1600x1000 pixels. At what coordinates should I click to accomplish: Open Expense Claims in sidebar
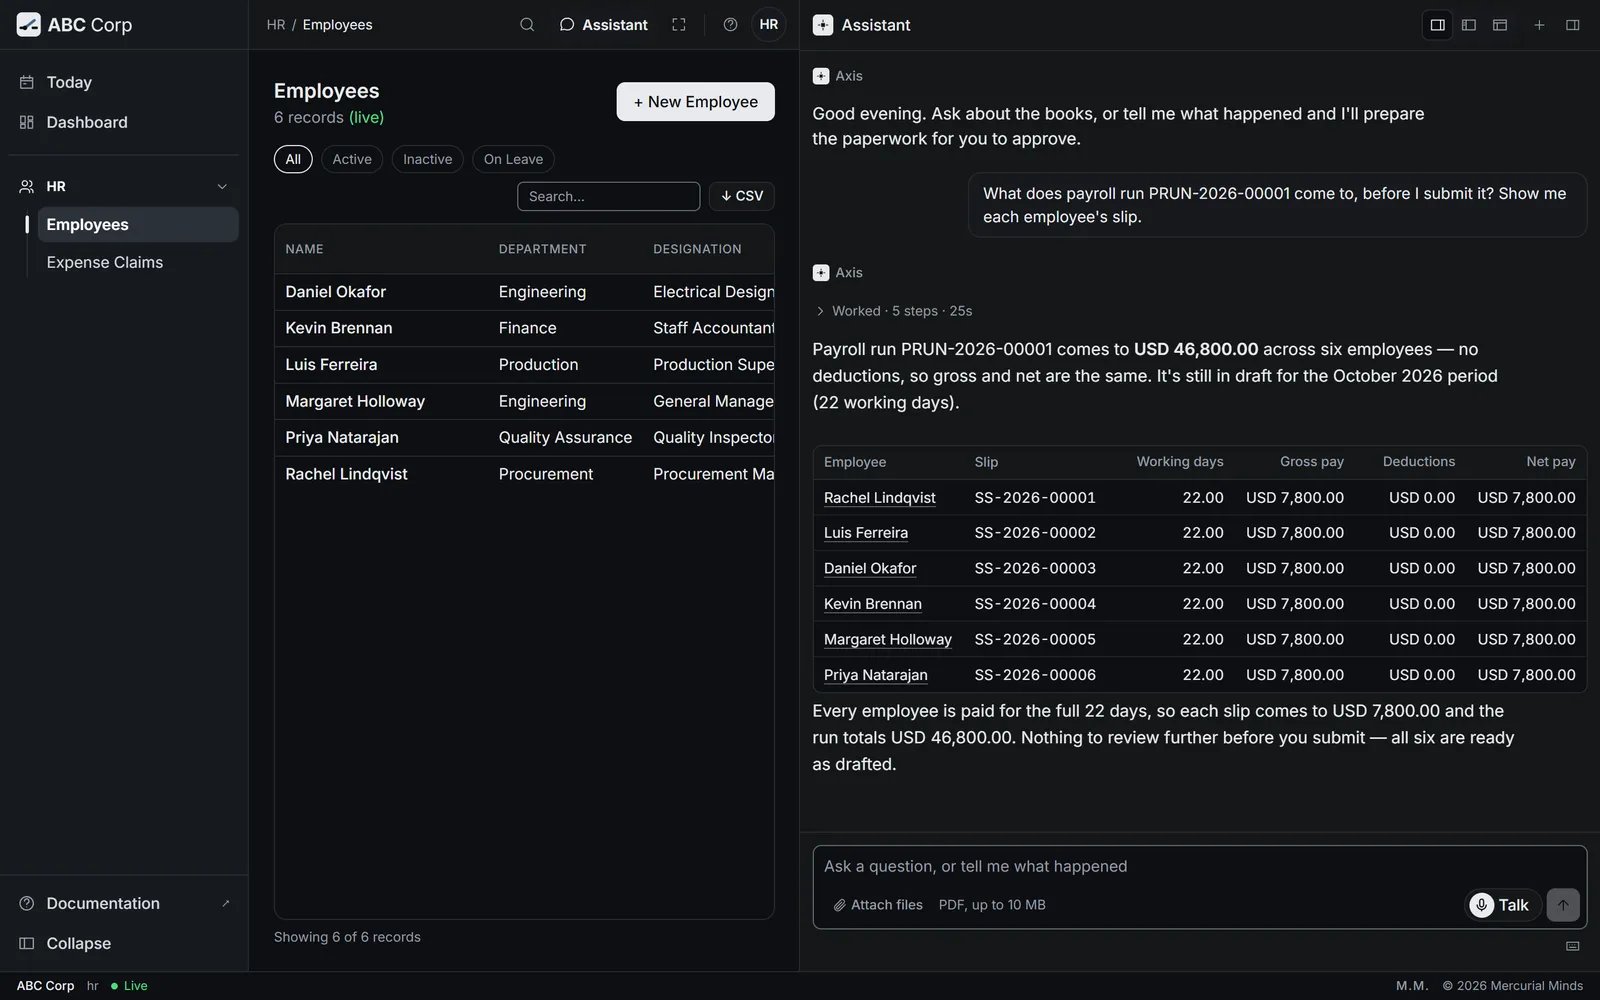coord(138,262)
